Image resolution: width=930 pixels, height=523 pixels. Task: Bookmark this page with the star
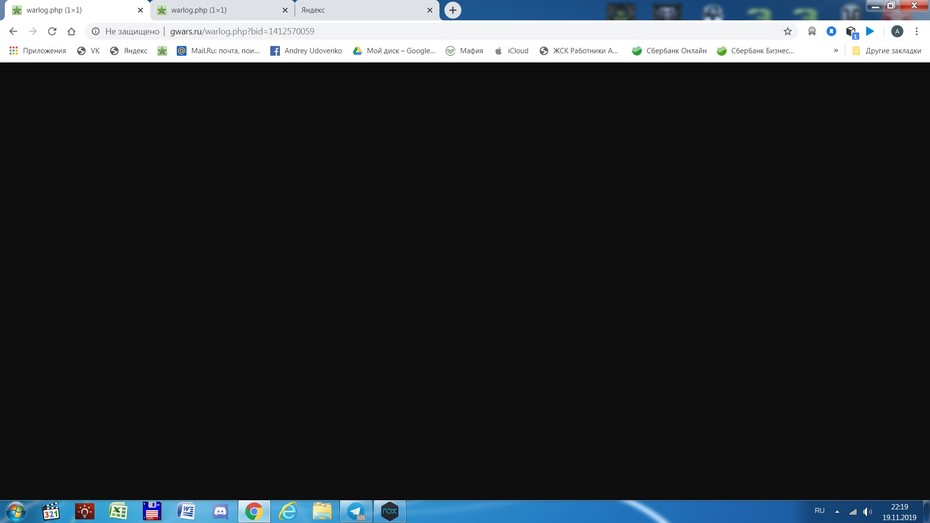pos(787,31)
